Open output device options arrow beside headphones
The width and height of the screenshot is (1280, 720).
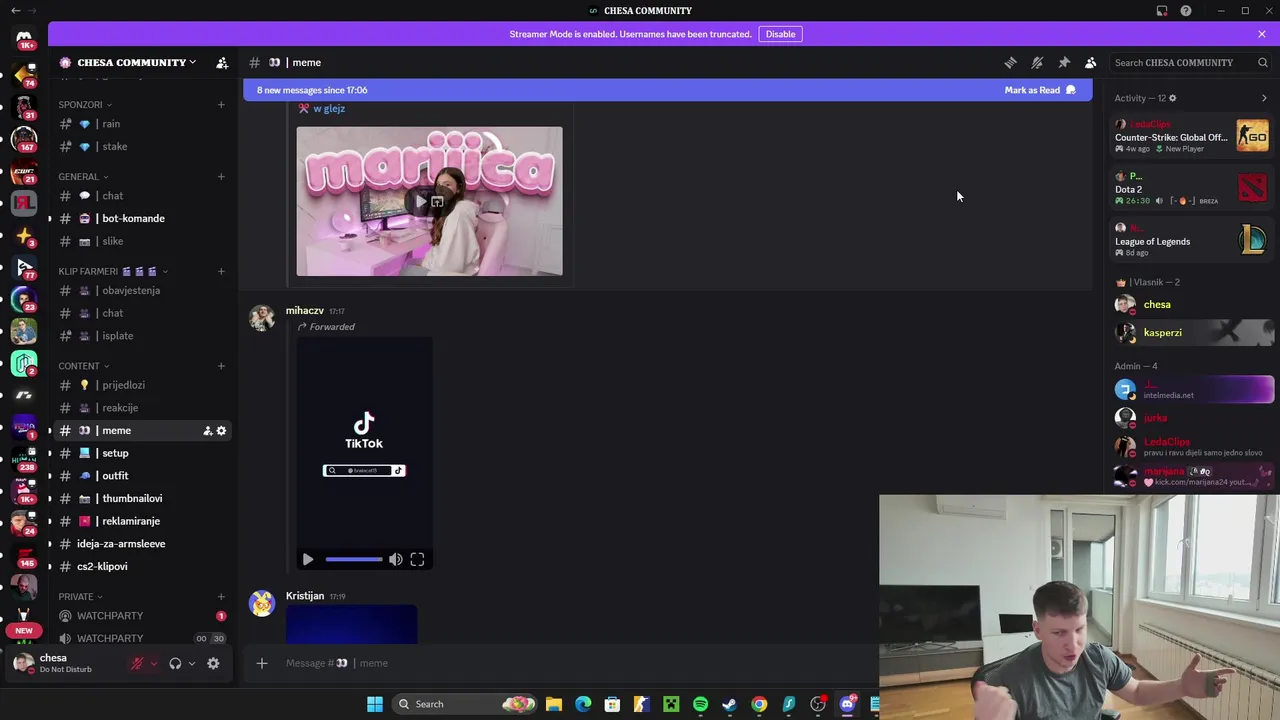point(191,664)
